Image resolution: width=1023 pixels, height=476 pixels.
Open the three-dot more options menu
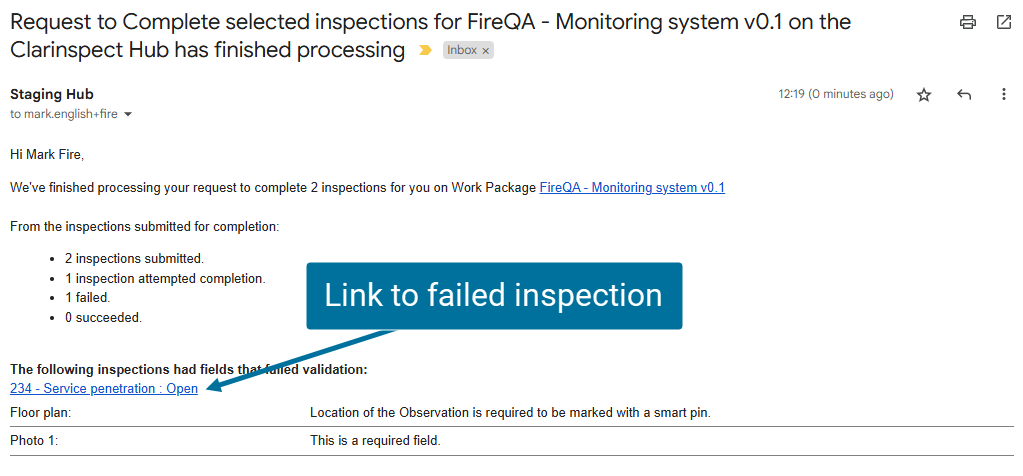pyautogui.click(x=1004, y=95)
